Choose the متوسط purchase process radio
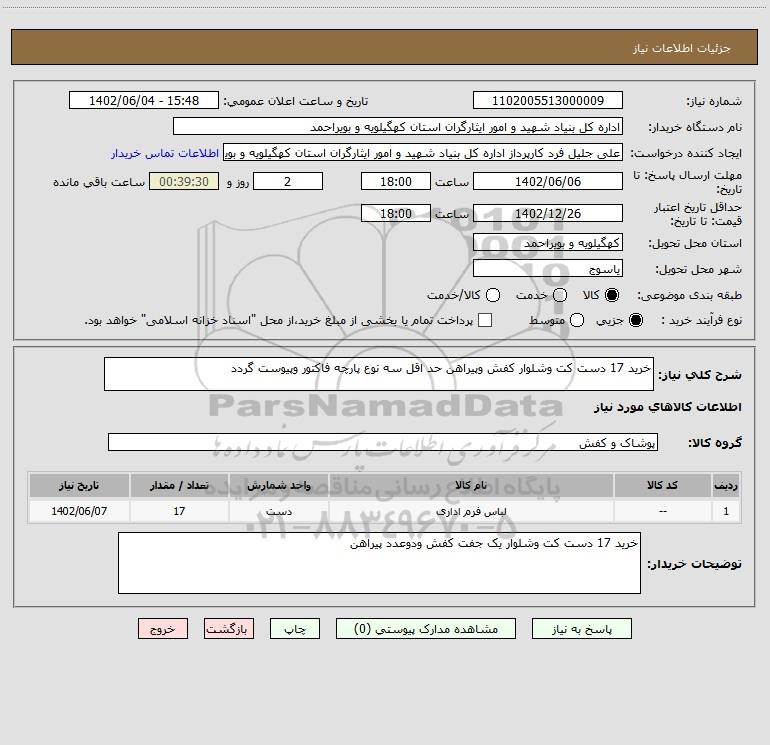Viewport: 770px width, 745px height. (x=577, y=320)
